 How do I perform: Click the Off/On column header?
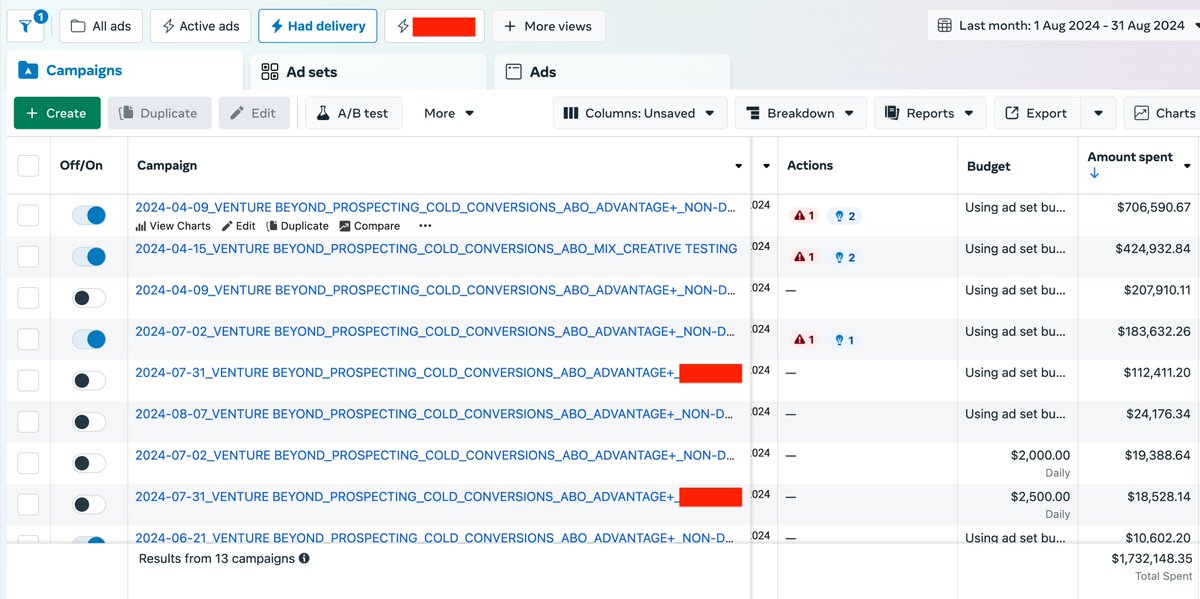coord(81,165)
